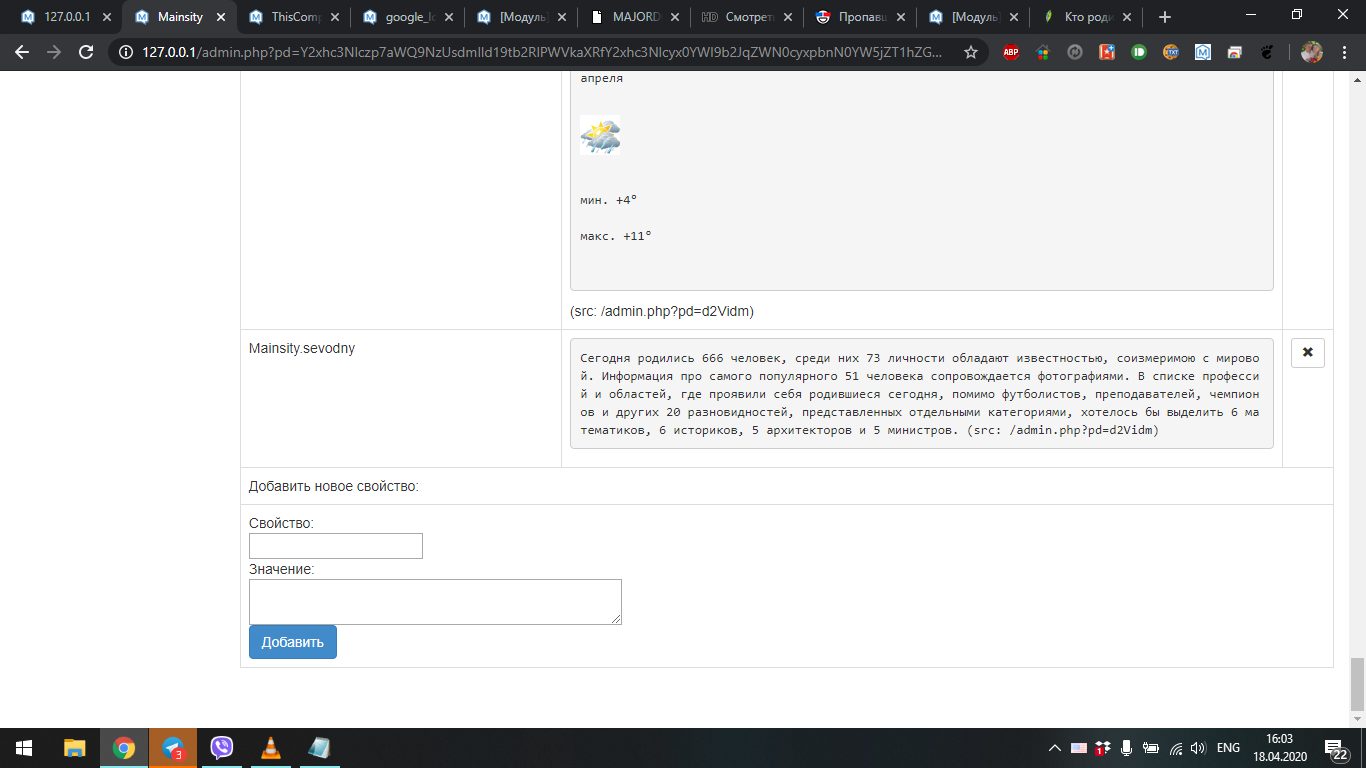Bookmark this page with the star icon
This screenshot has height=768, width=1366.
(971, 52)
